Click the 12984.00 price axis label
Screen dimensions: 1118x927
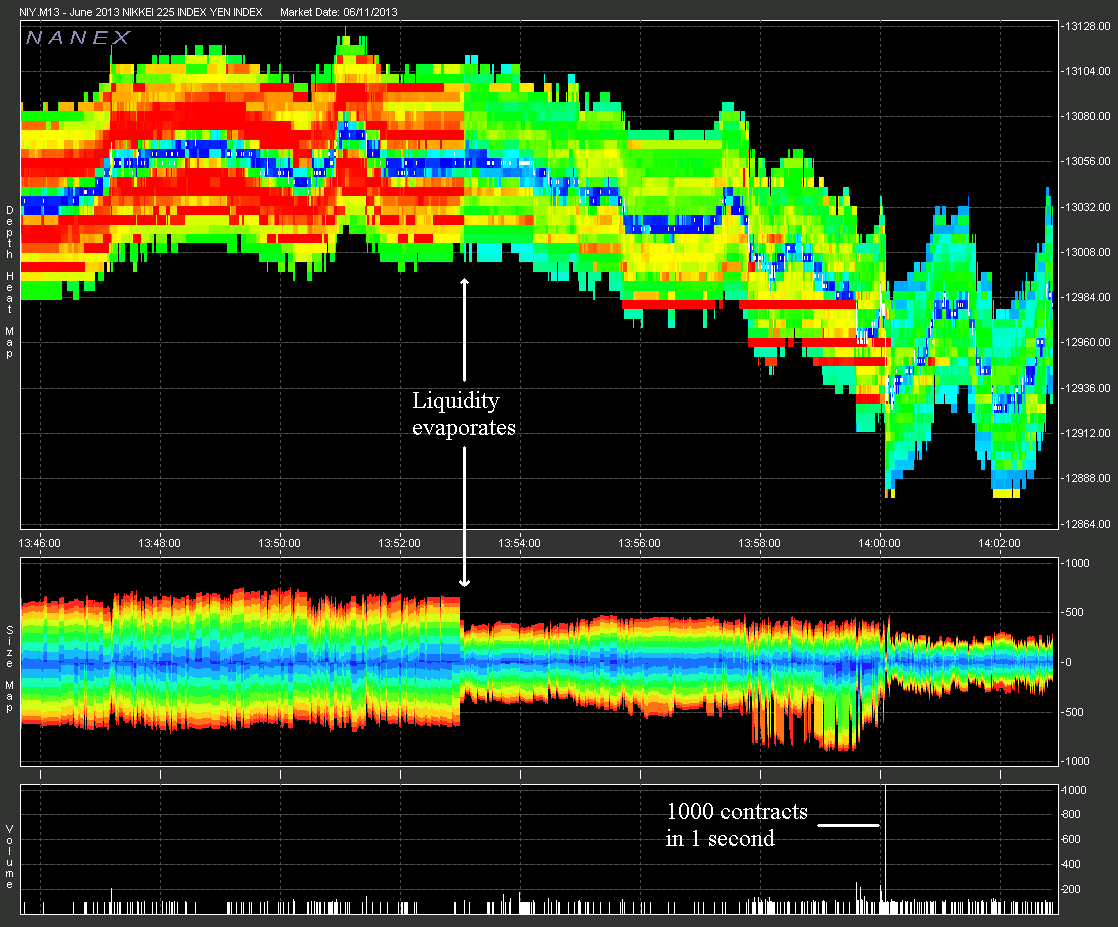pyautogui.click(x=1088, y=297)
